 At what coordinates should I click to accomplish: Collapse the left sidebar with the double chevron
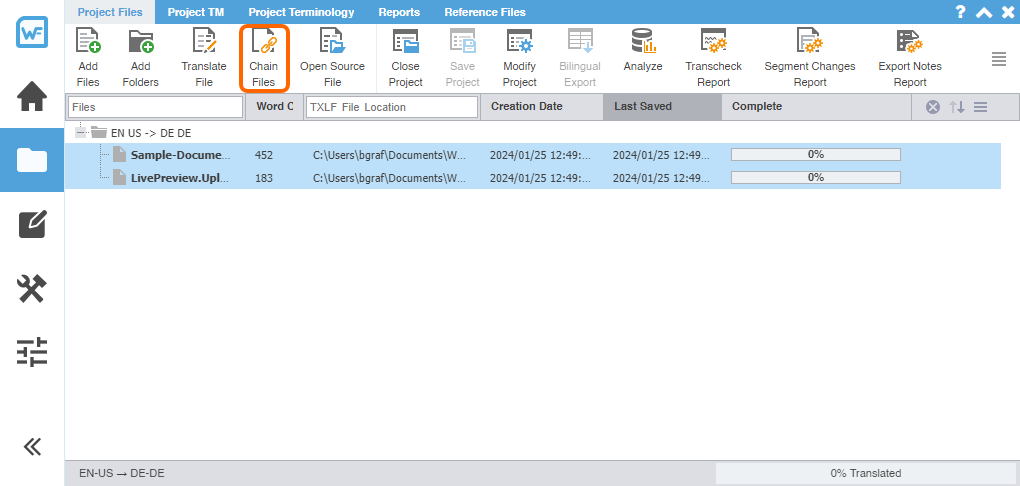pos(32,446)
